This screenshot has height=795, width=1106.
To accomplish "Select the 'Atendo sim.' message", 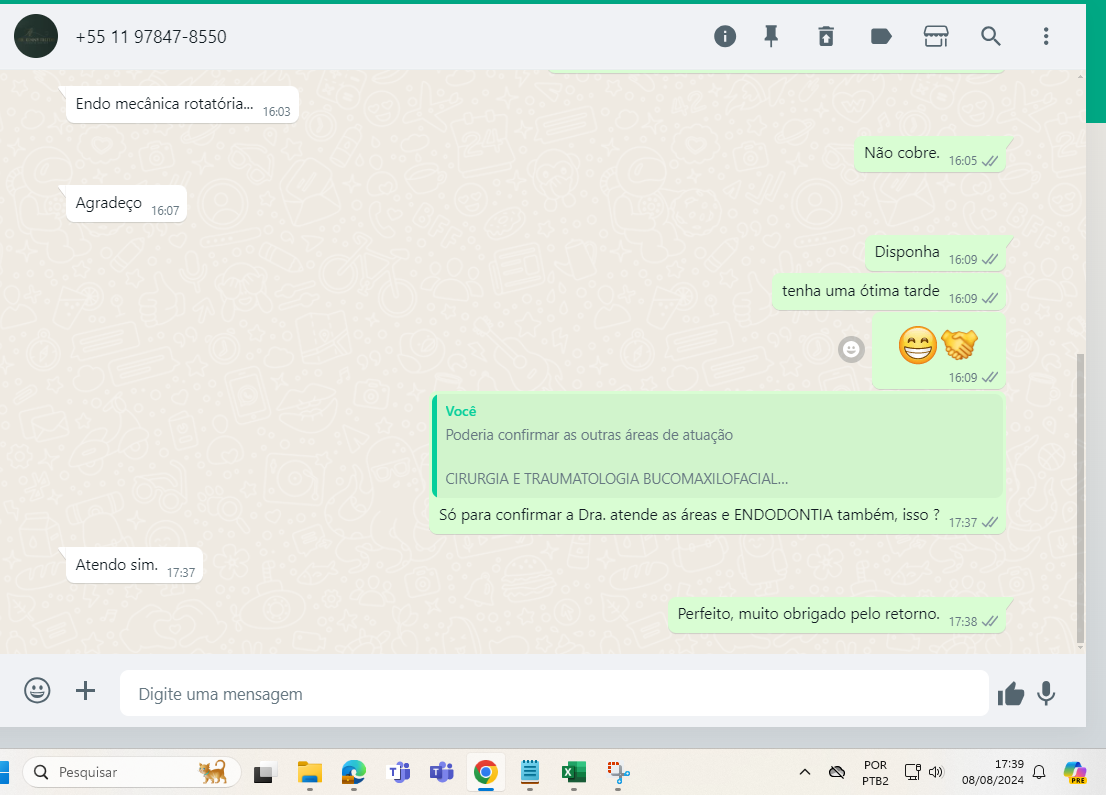I will [134, 565].
